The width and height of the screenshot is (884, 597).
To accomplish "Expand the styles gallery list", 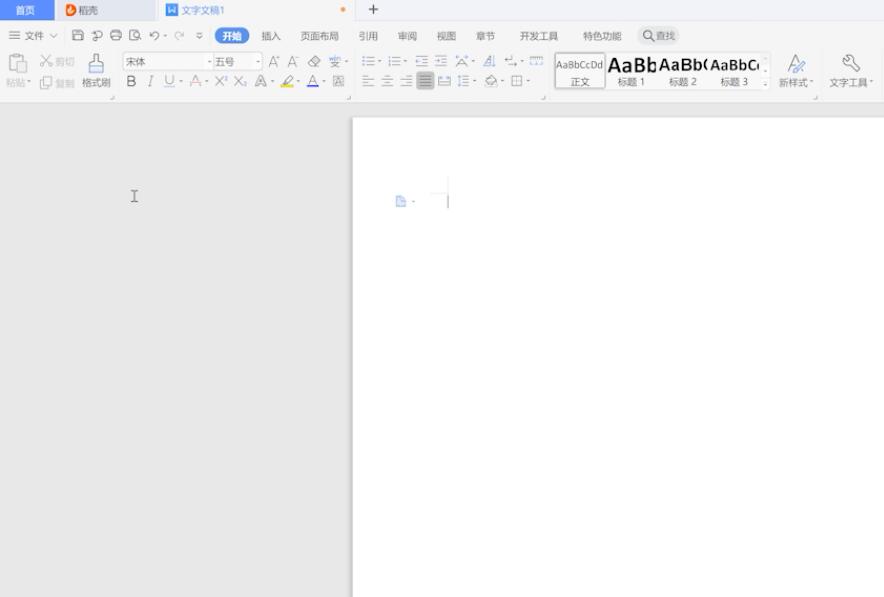I will pyautogui.click(x=765, y=84).
